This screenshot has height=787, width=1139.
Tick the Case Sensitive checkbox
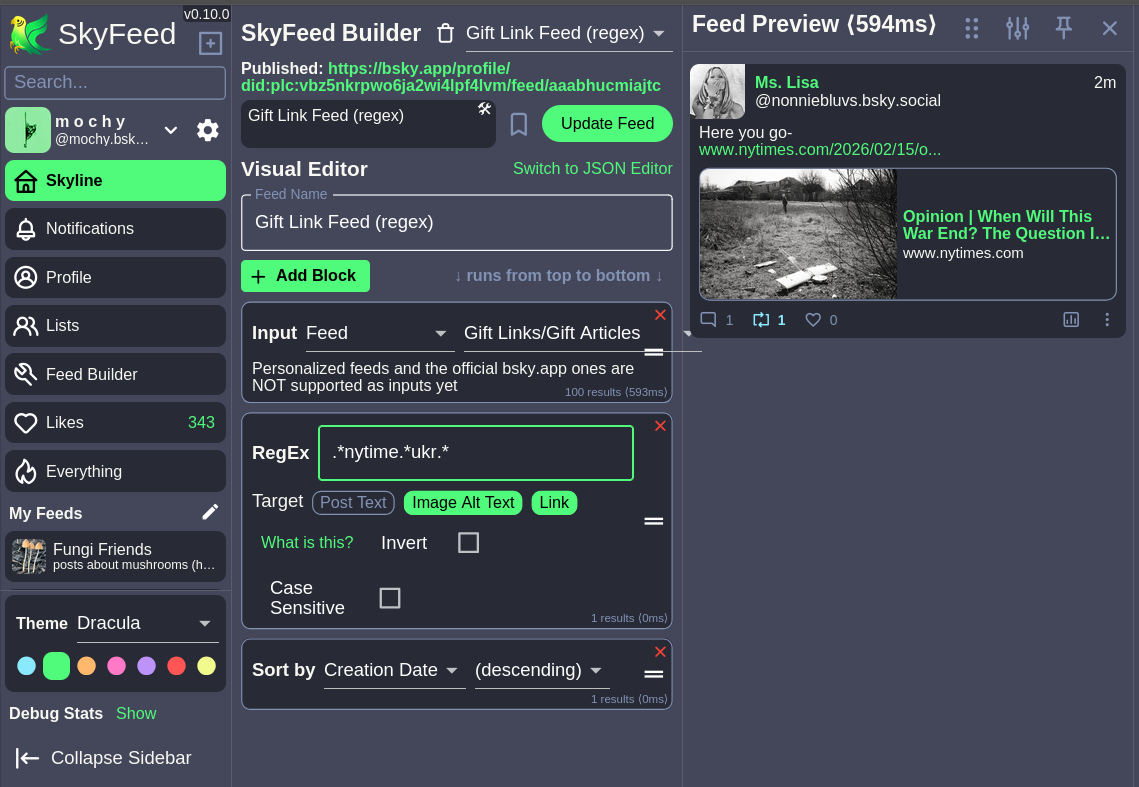(x=390, y=598)
